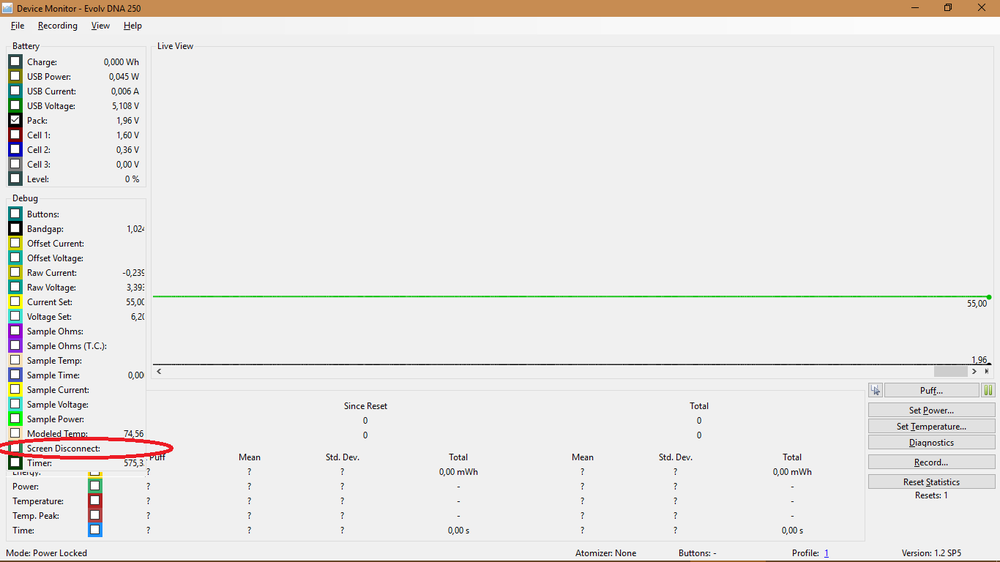The image size is (1000, 562).
Task: Open the File menu
Action: tap(17, 26)
